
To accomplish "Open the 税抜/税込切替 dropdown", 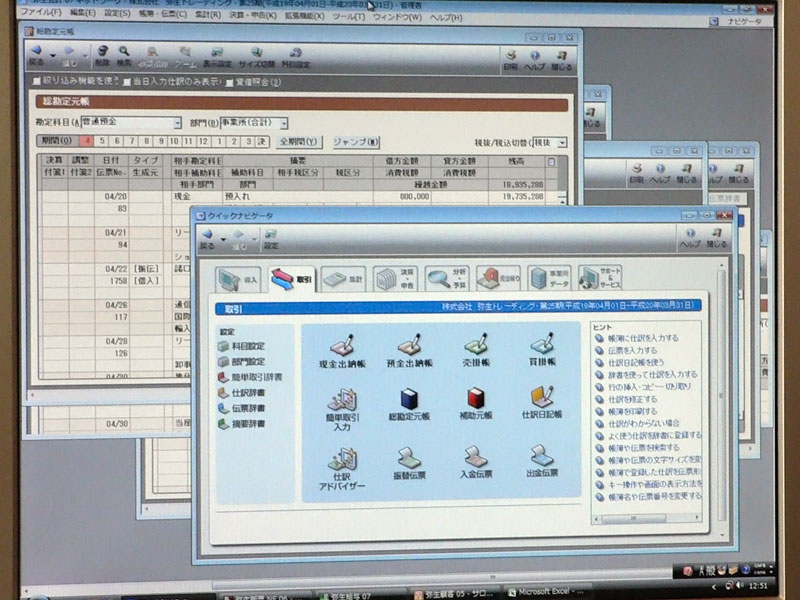I will click(x=562, y=142).
